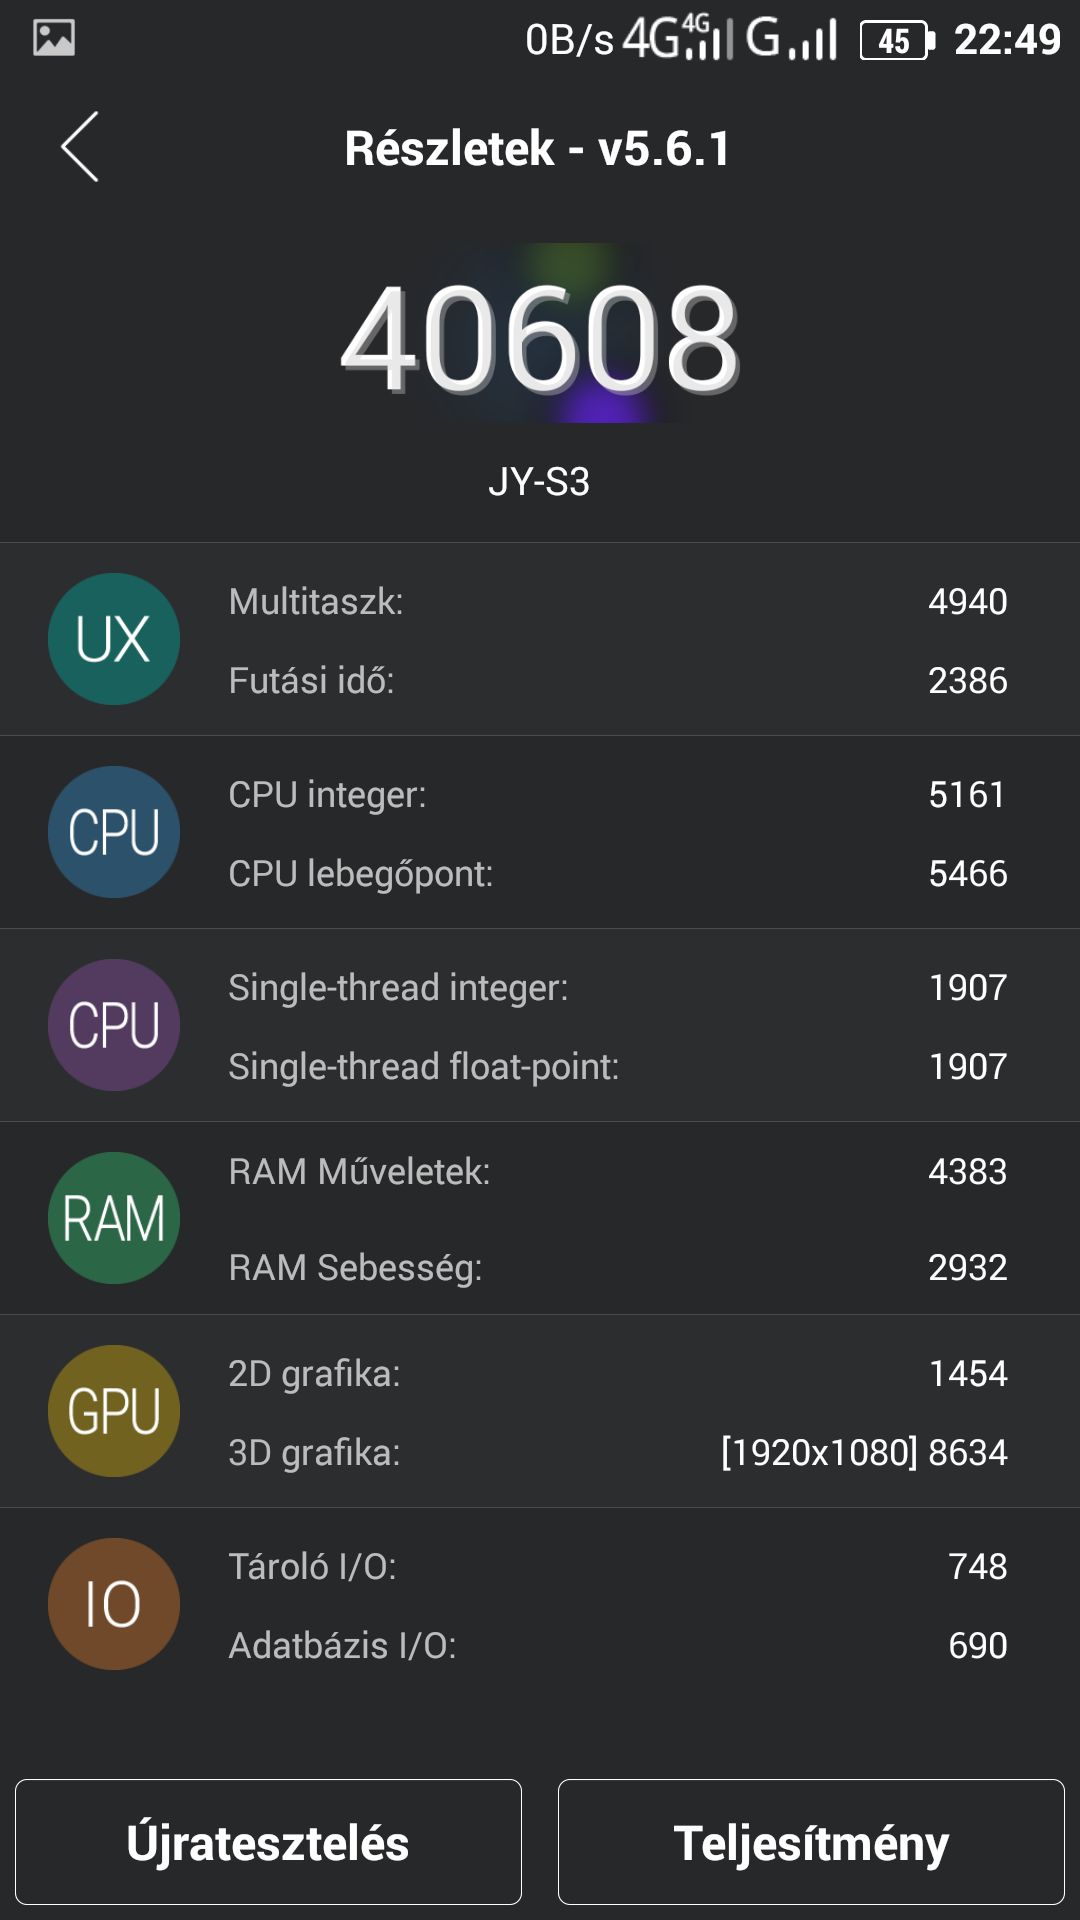Click the Újratesztelés button
Screen dimensions: 1080x1920
tap(268, 1842)
